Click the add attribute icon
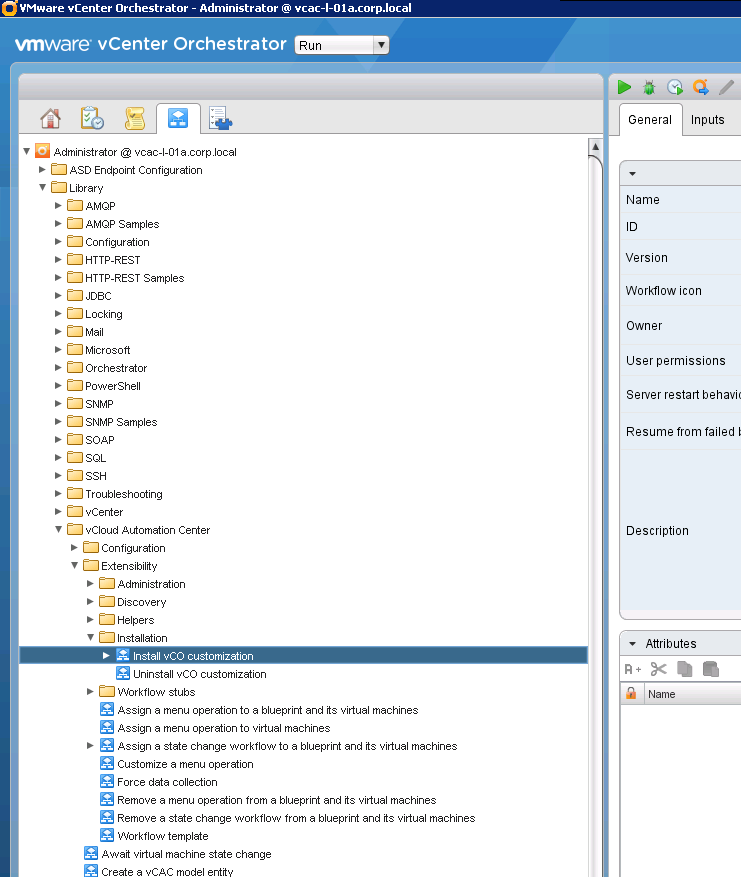Screen dimensions: 741x877 click(633, 669)
